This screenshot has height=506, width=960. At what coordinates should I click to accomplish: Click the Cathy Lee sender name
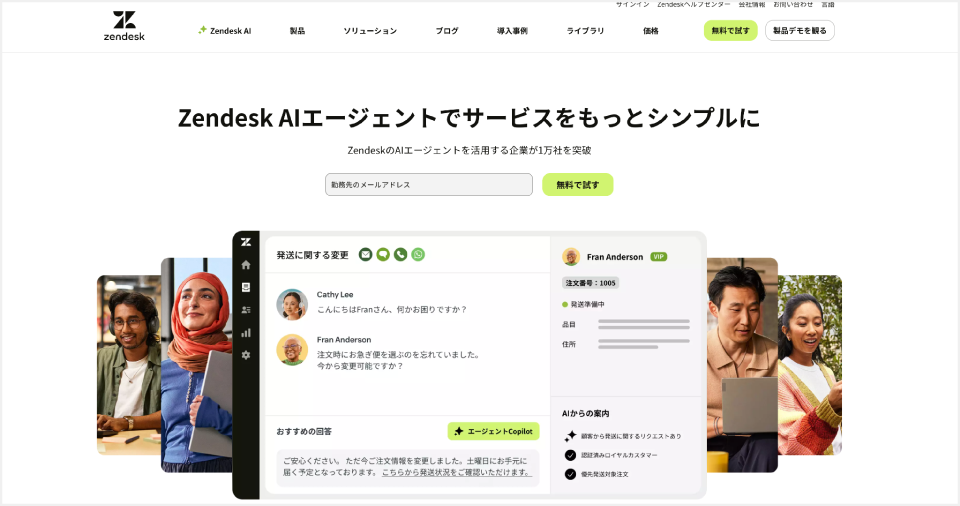[335, 295]
